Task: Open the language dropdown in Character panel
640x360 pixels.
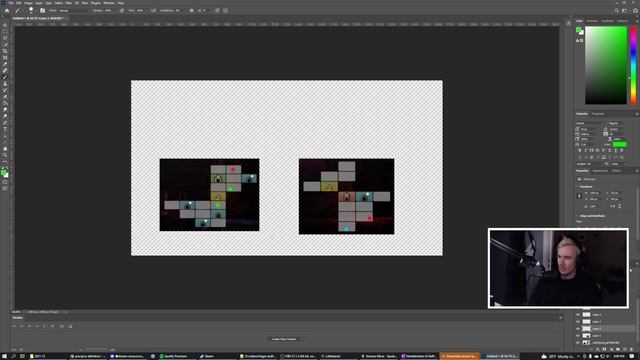Action: click(x=589, y=164)
